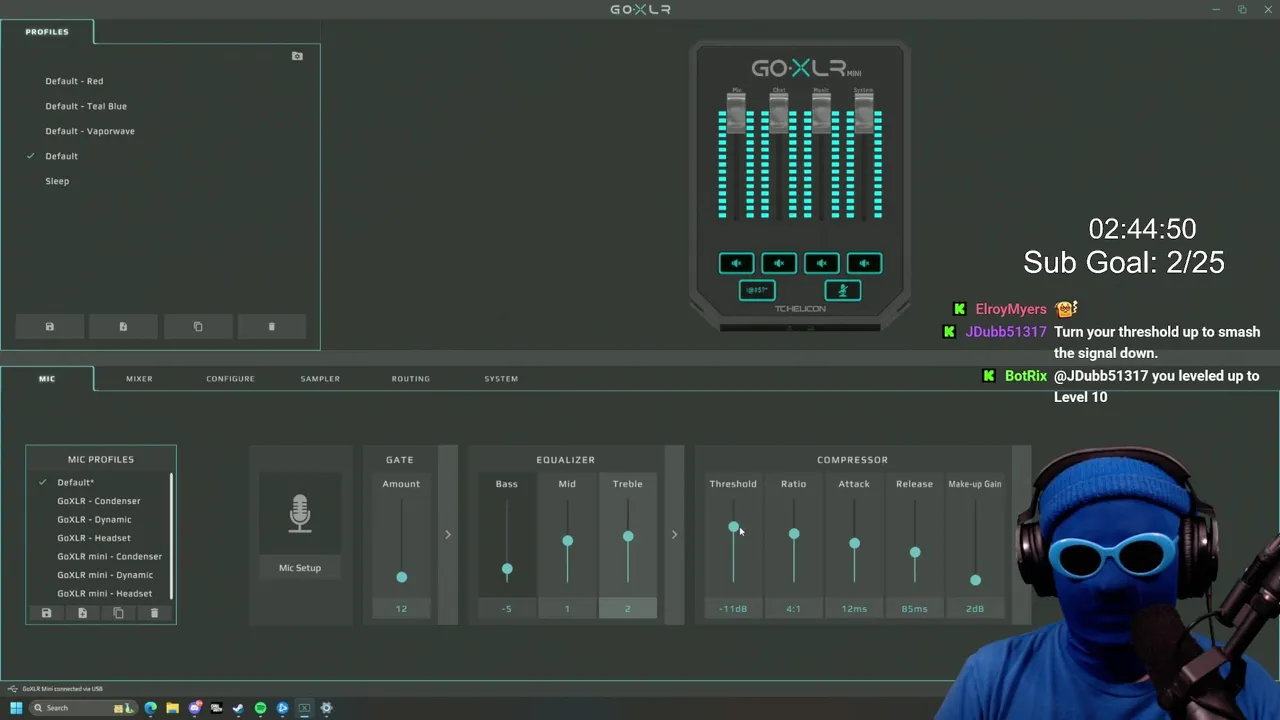Click the compressor Attack slider handle
The image size is (1280, 720).
854,544
